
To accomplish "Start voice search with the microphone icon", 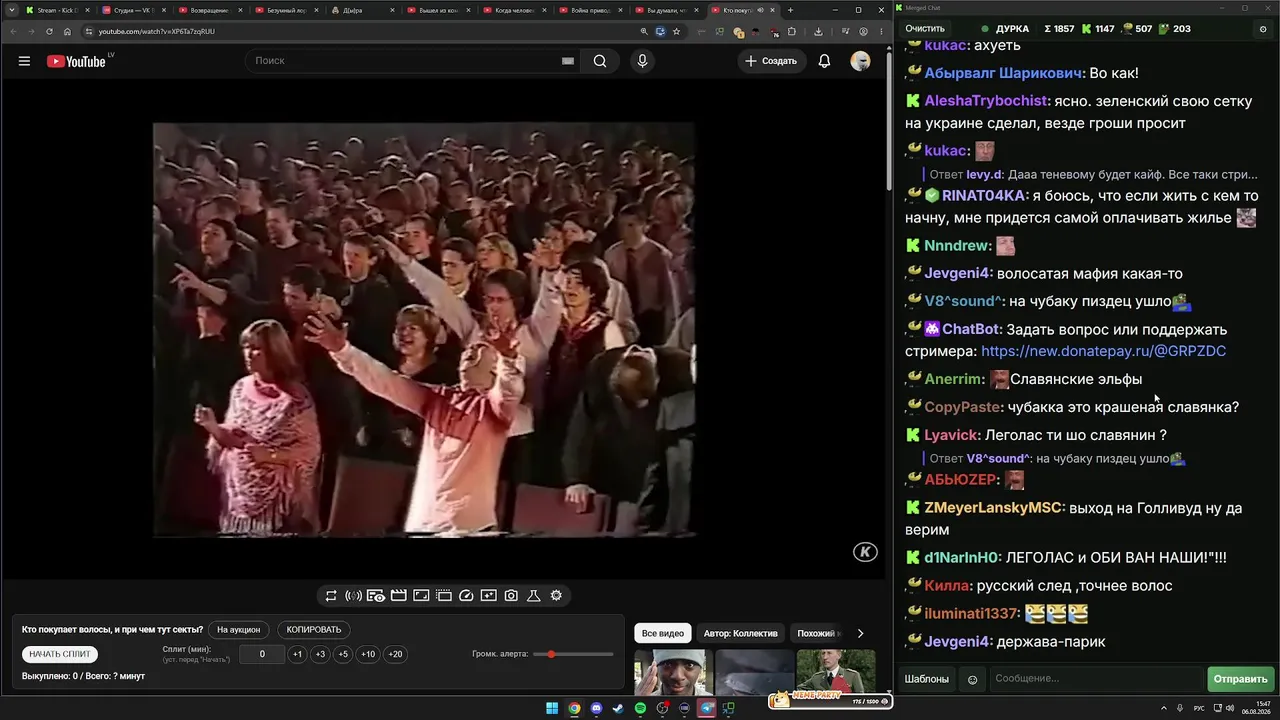I will pyautogui.click(x=642, y=61).
